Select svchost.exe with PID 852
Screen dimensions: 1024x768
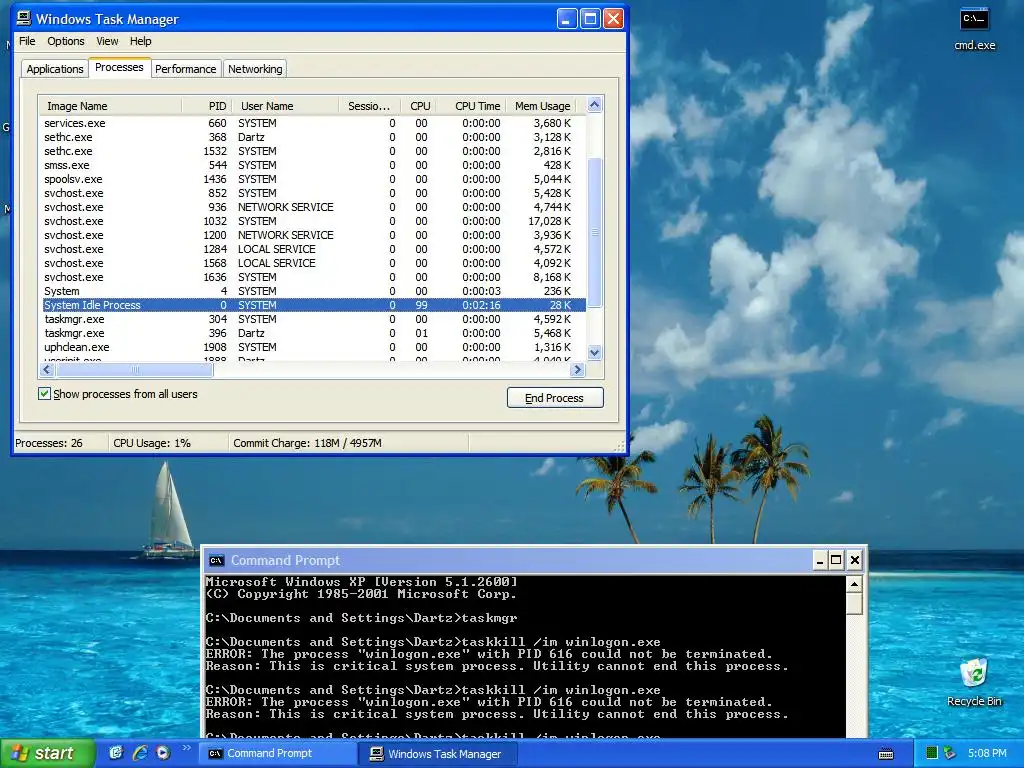click(312, 193)
